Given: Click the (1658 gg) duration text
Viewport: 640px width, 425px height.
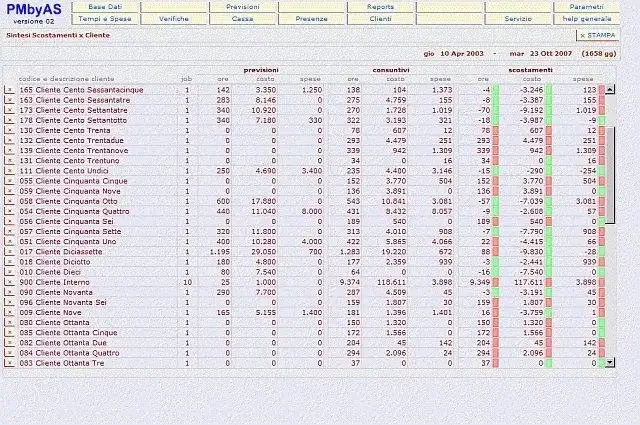Looking at the screenshot, I should (599, 54).
